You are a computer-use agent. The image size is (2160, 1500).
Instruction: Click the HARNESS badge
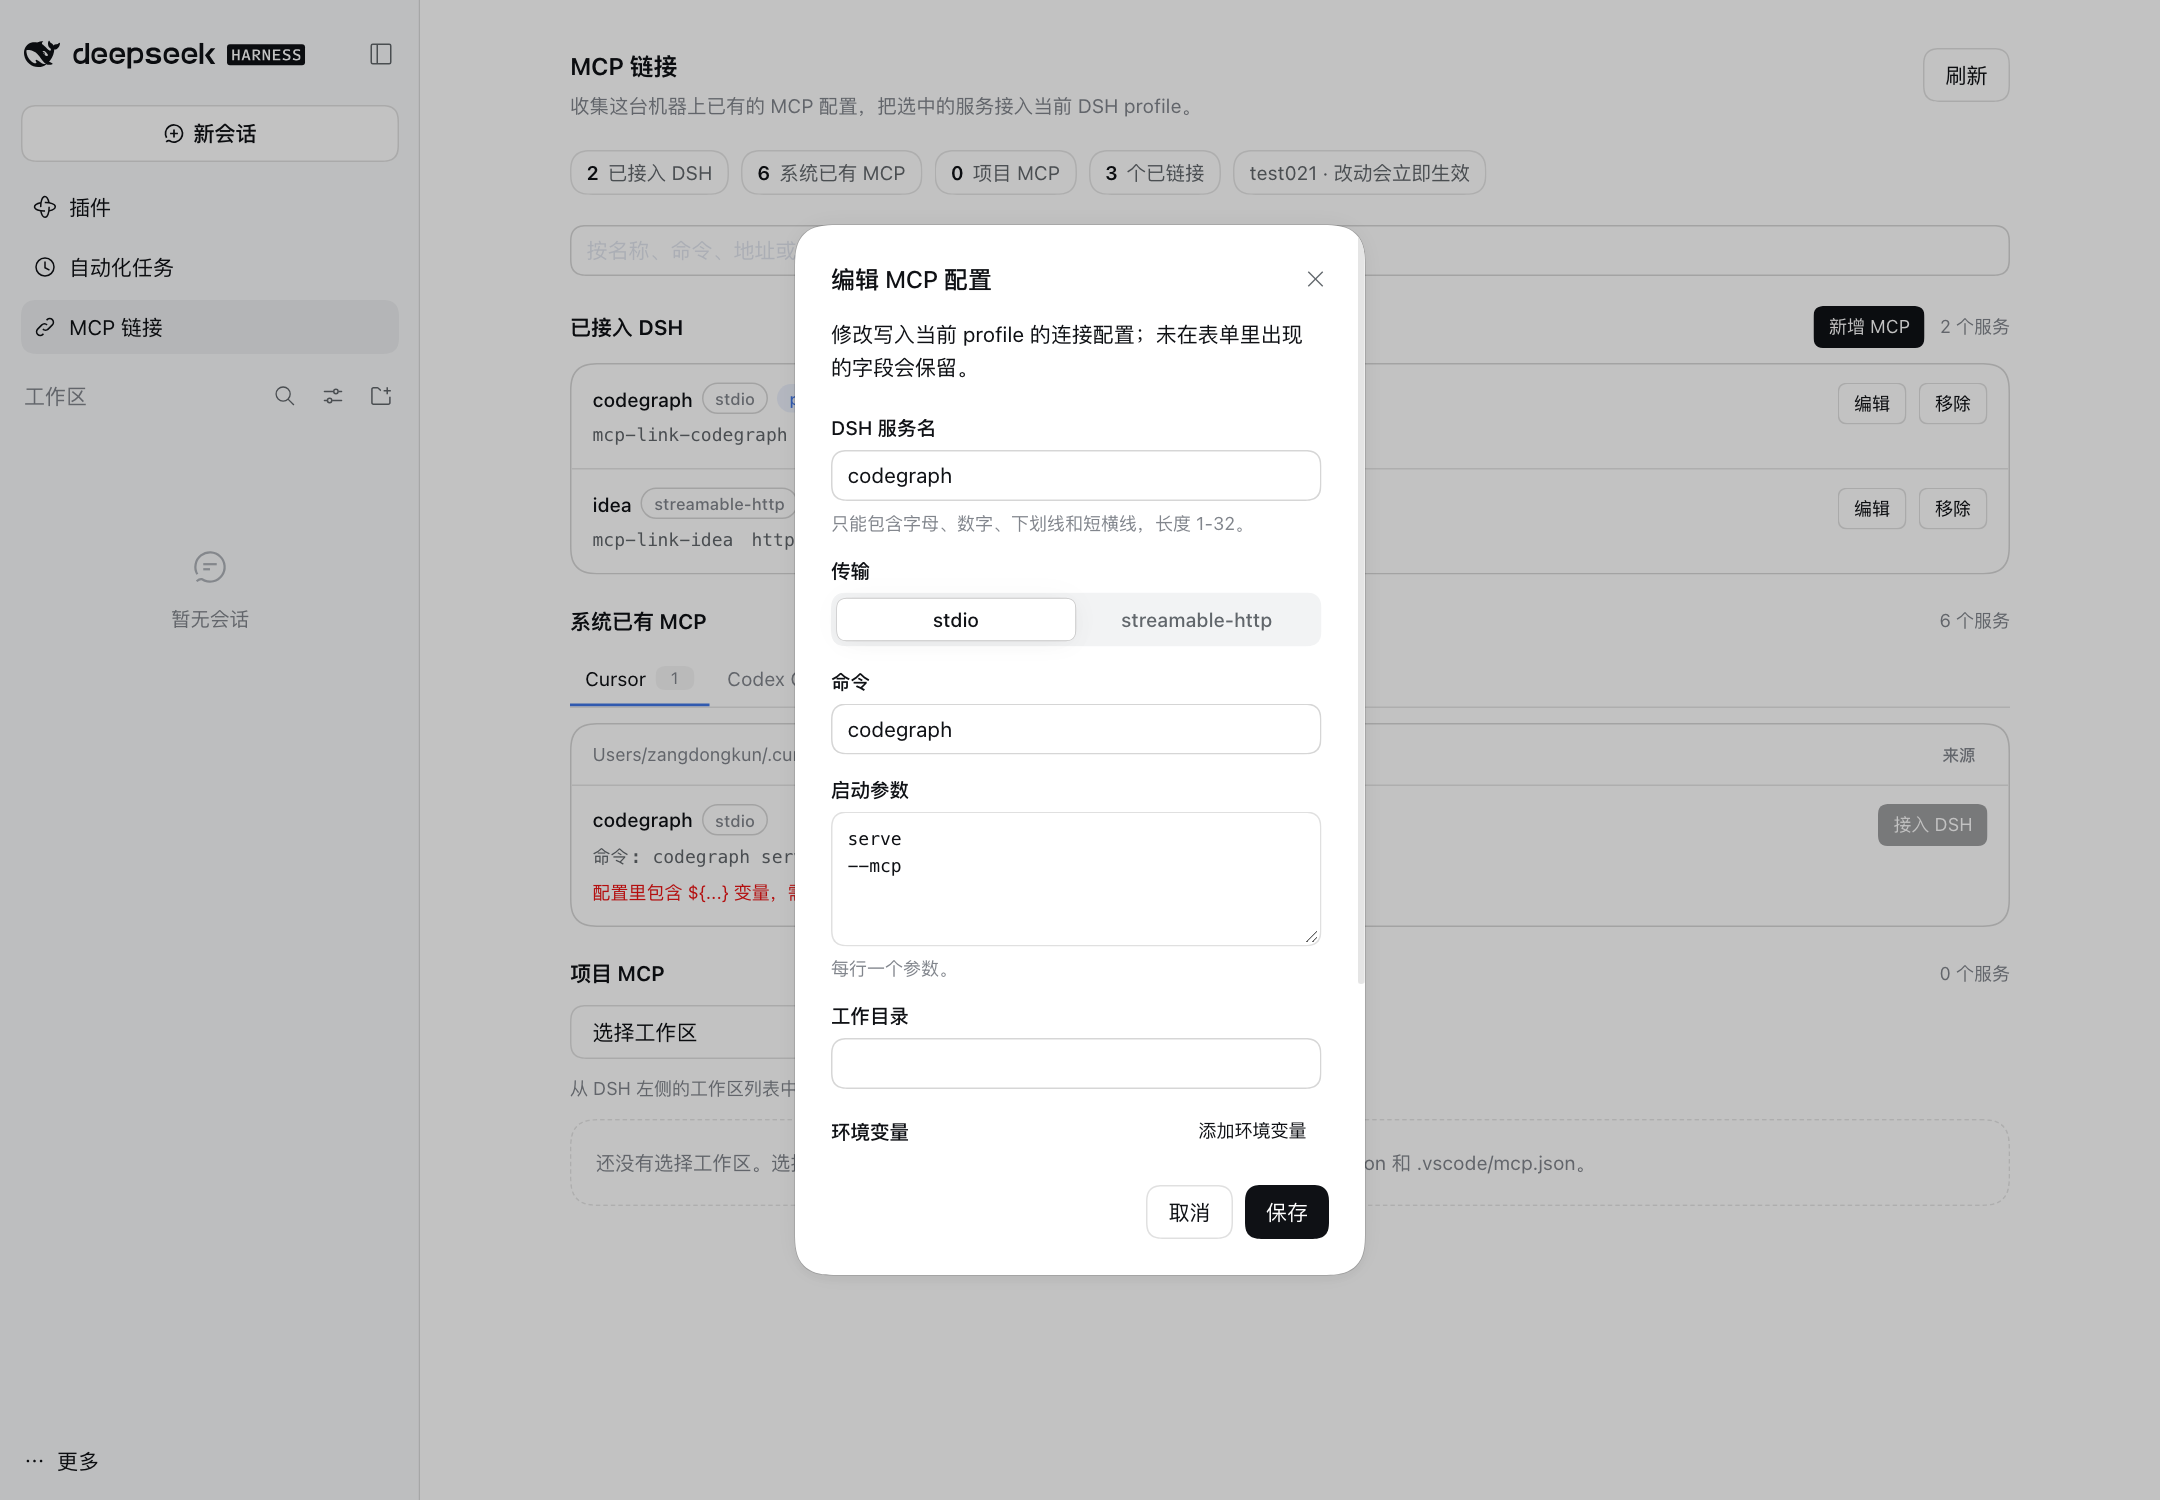click(x=266, y=55)
